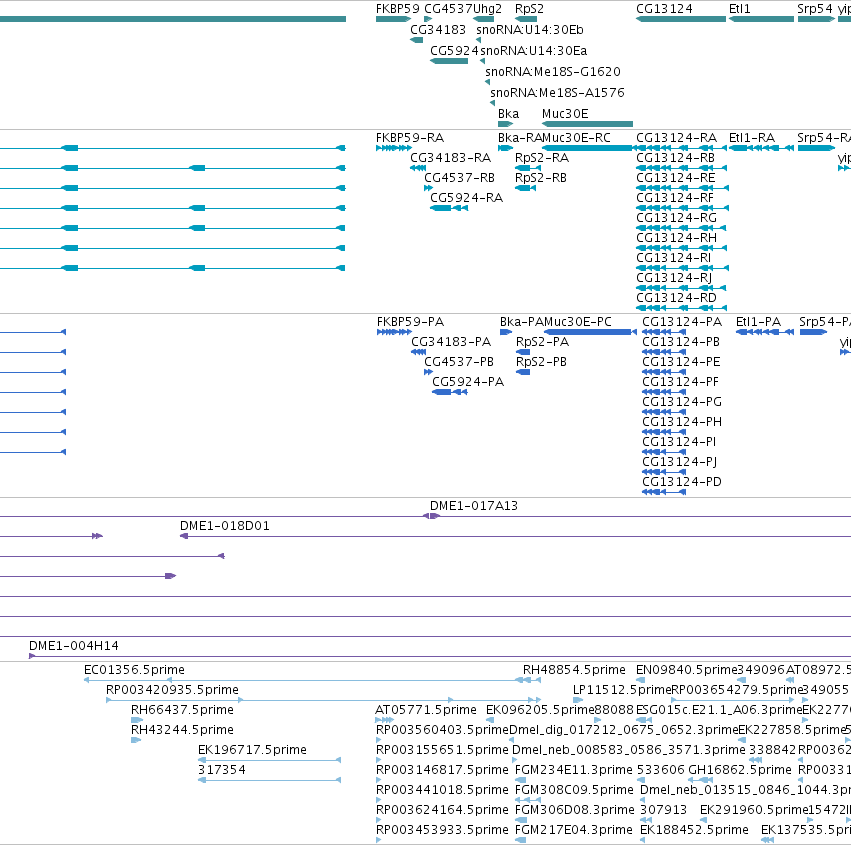Select the CG13124-PD protein
Viewport: 851px width, 845px height.
coord(664,492)
